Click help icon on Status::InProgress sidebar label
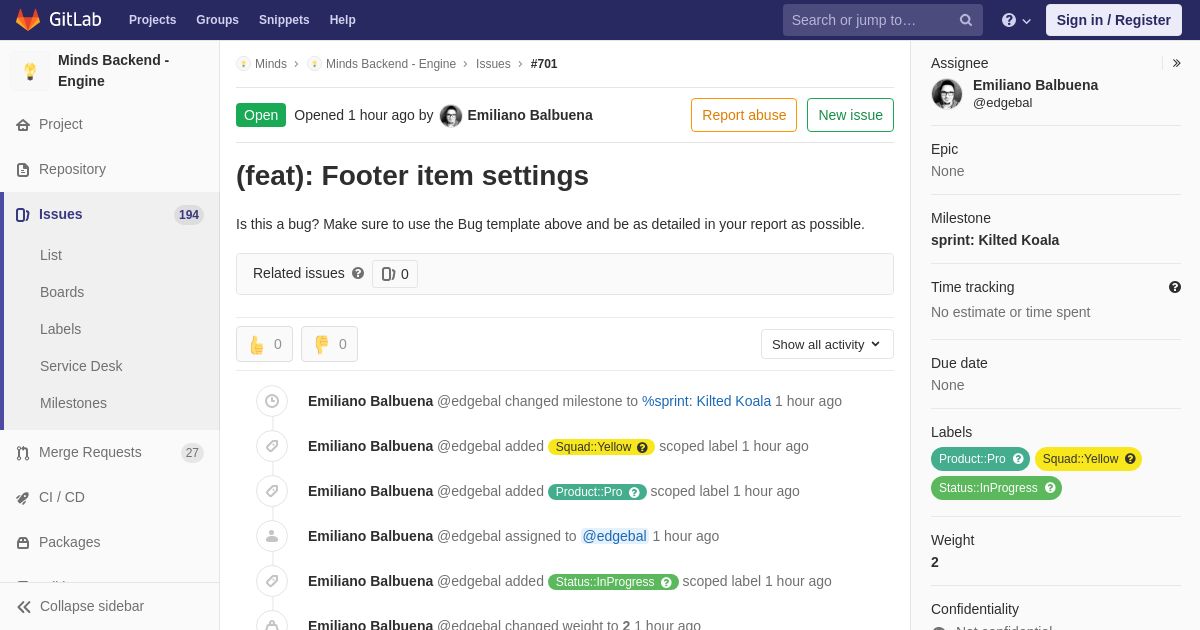The height and width of the screenshot is (630, 1200). (x=1050, y=488)
